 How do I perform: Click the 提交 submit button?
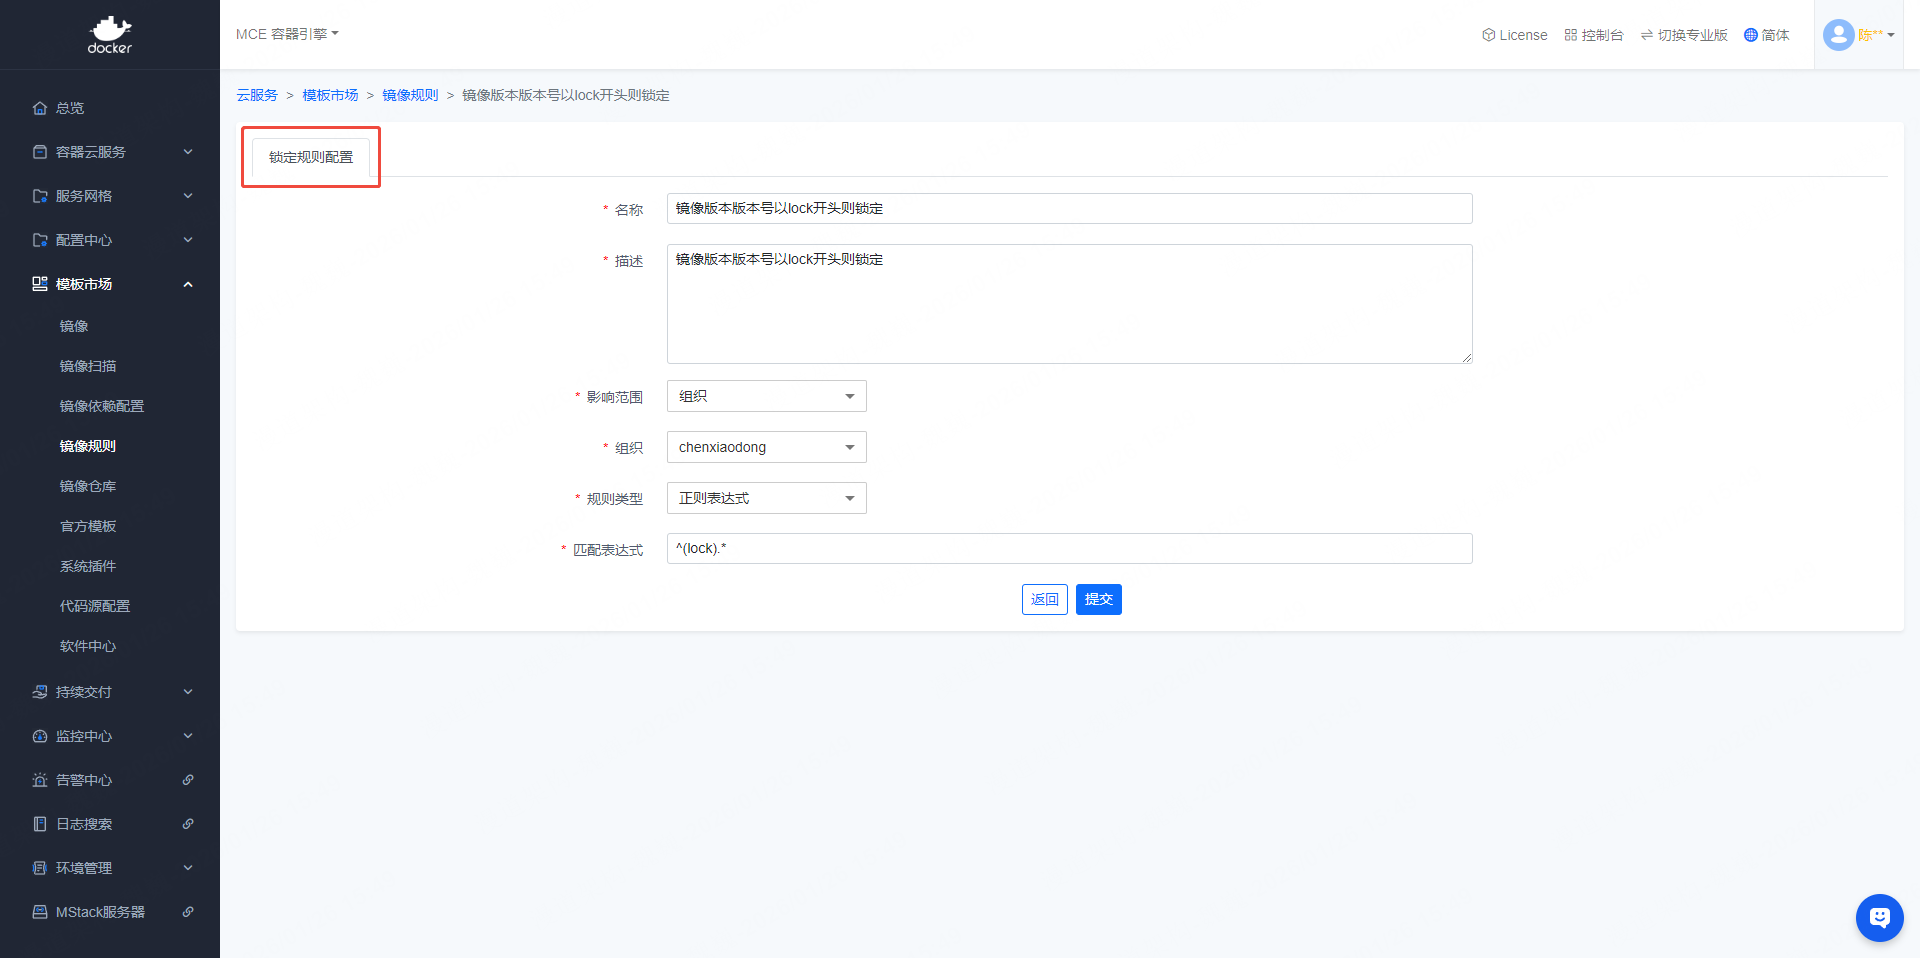click(x=1098, y=599)
